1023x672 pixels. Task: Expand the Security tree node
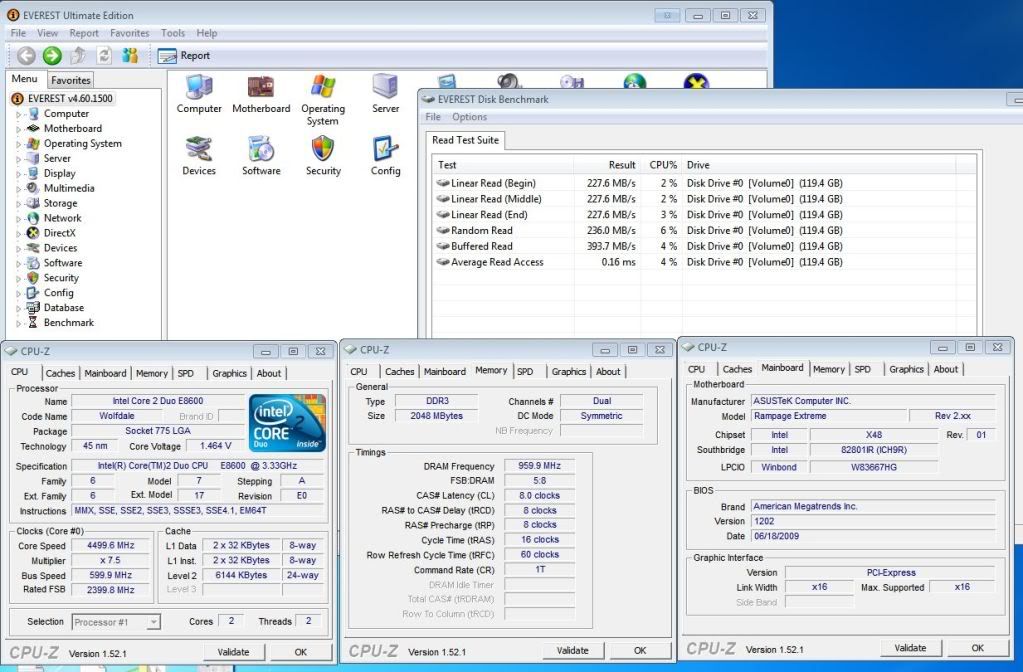18,279
